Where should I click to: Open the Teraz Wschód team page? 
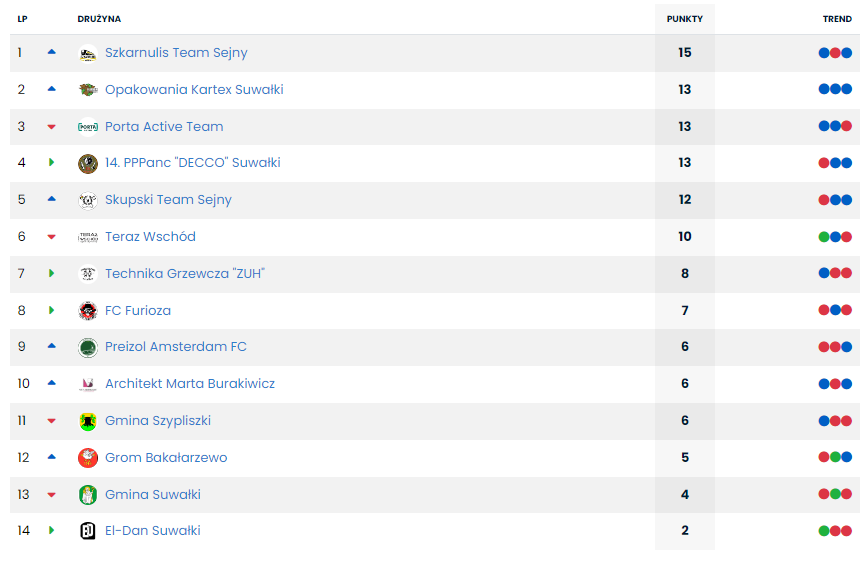pos(150,237)
